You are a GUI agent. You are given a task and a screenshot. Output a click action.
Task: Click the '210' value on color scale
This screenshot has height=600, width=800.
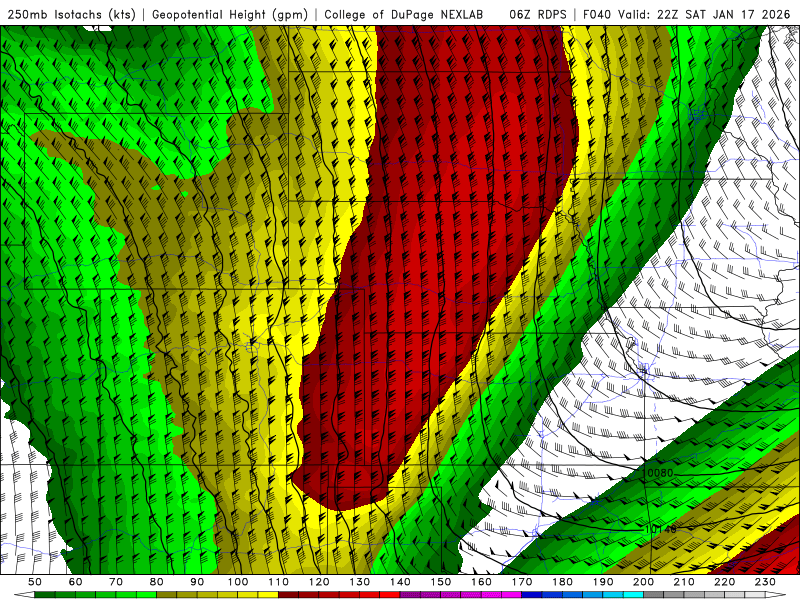coord(684,582)
